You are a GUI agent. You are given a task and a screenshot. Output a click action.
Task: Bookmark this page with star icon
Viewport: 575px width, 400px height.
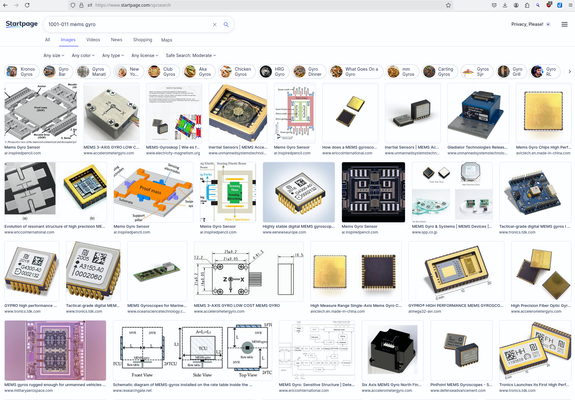448,5
